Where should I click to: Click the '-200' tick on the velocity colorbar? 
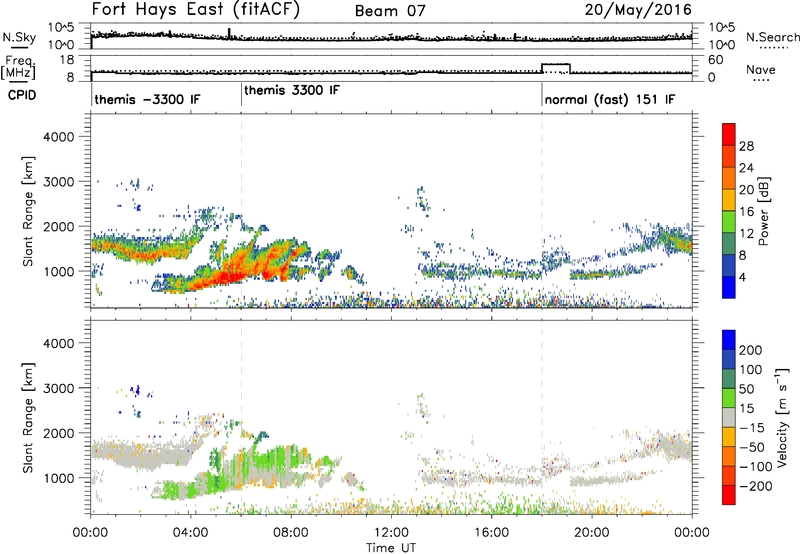point(756,486)
